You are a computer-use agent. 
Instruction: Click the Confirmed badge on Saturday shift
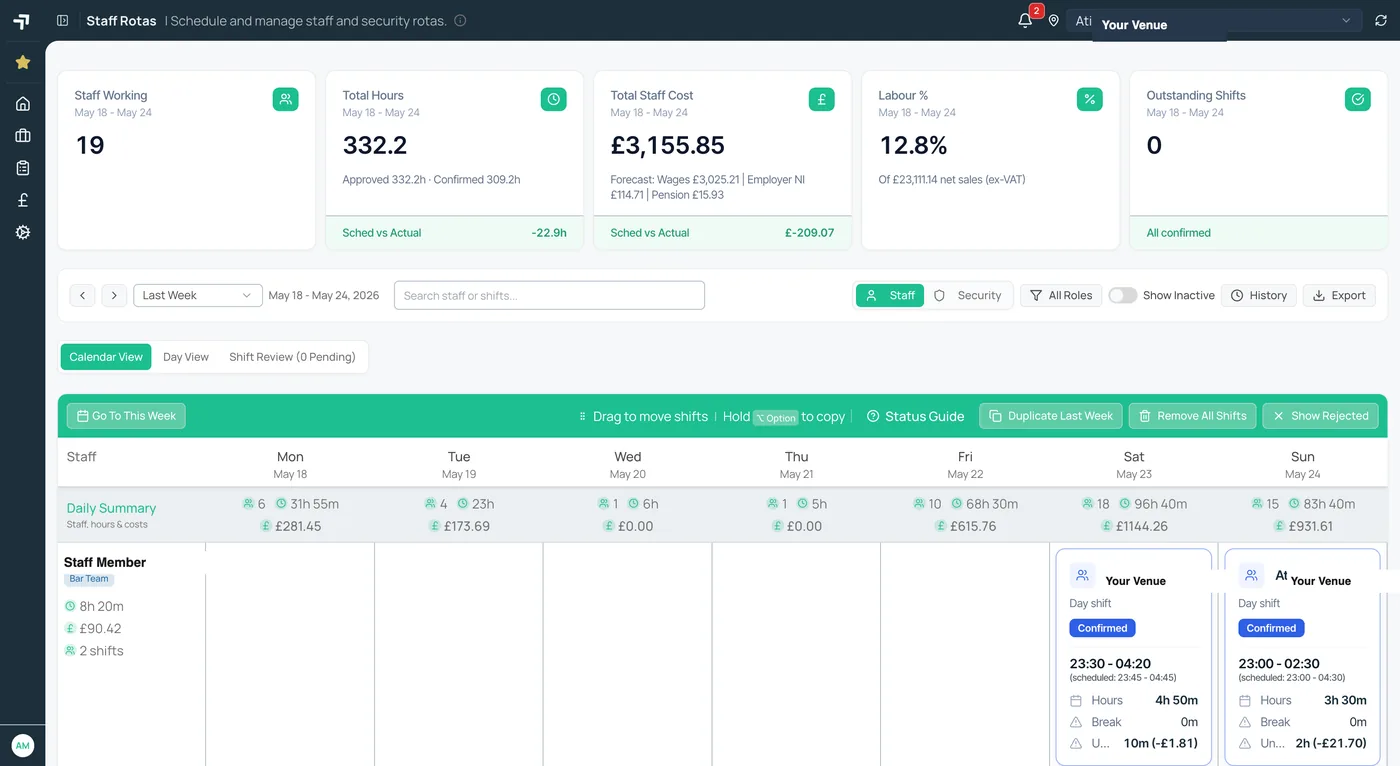(1103, 628)
